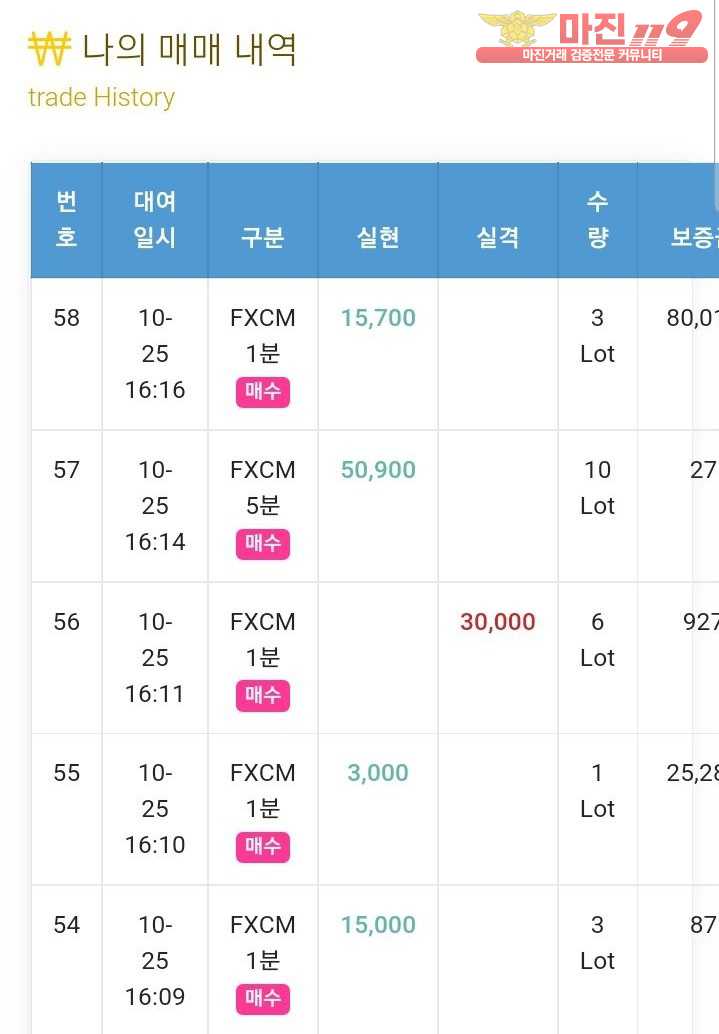Image resolution: width=719 pixels, height=1034 pixels.
Task: Open the red 30,000 loss value
Action: (498, 622)
